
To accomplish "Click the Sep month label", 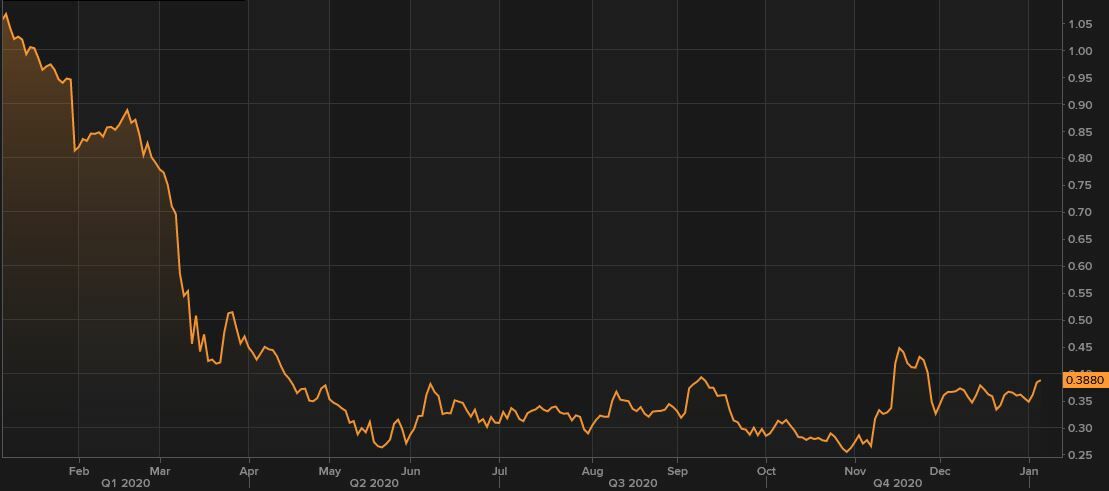I will [x=678, y=470].
